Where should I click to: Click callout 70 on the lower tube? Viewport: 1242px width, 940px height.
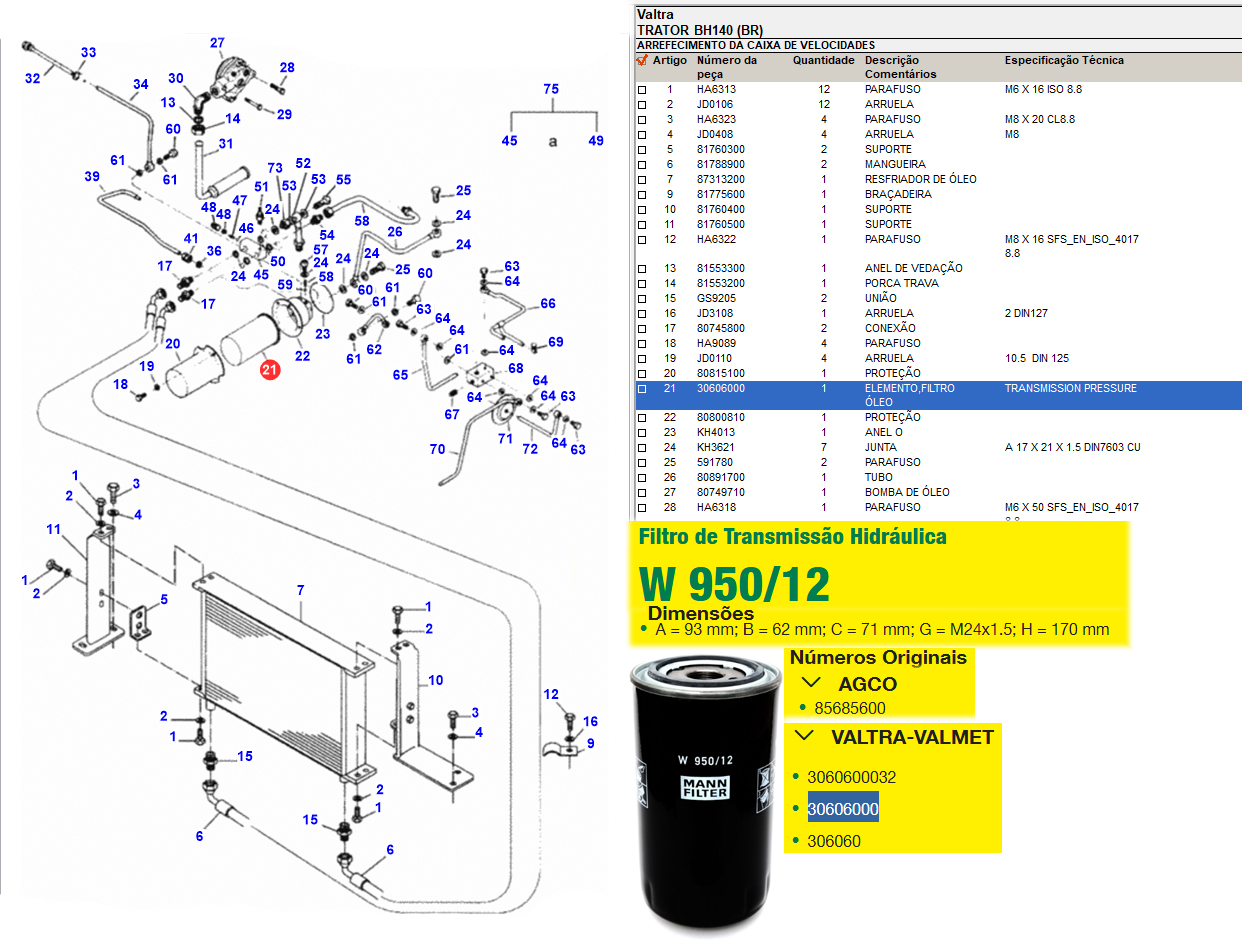[437, 450]
